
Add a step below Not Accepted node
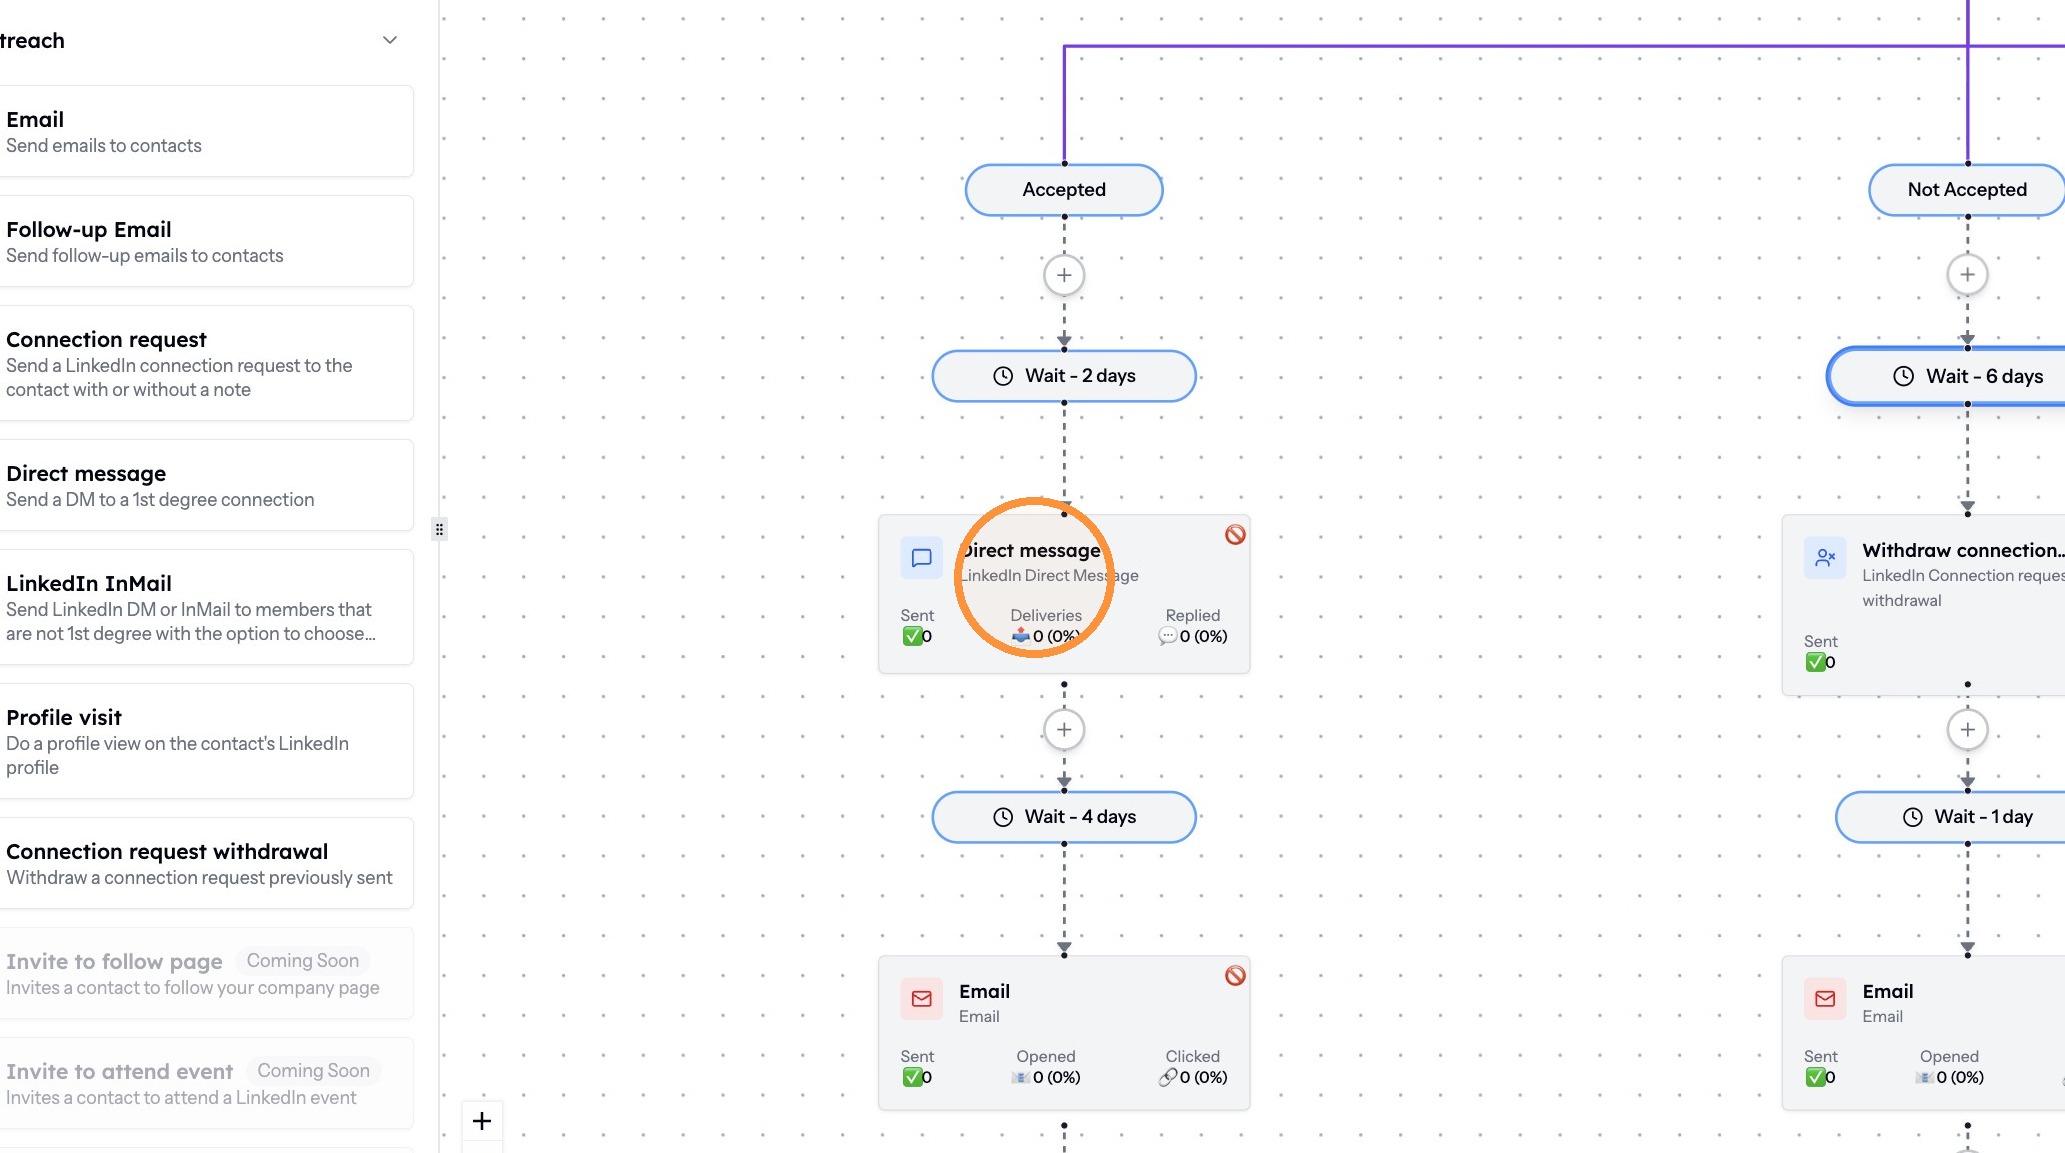click(x=1967, y=275)
